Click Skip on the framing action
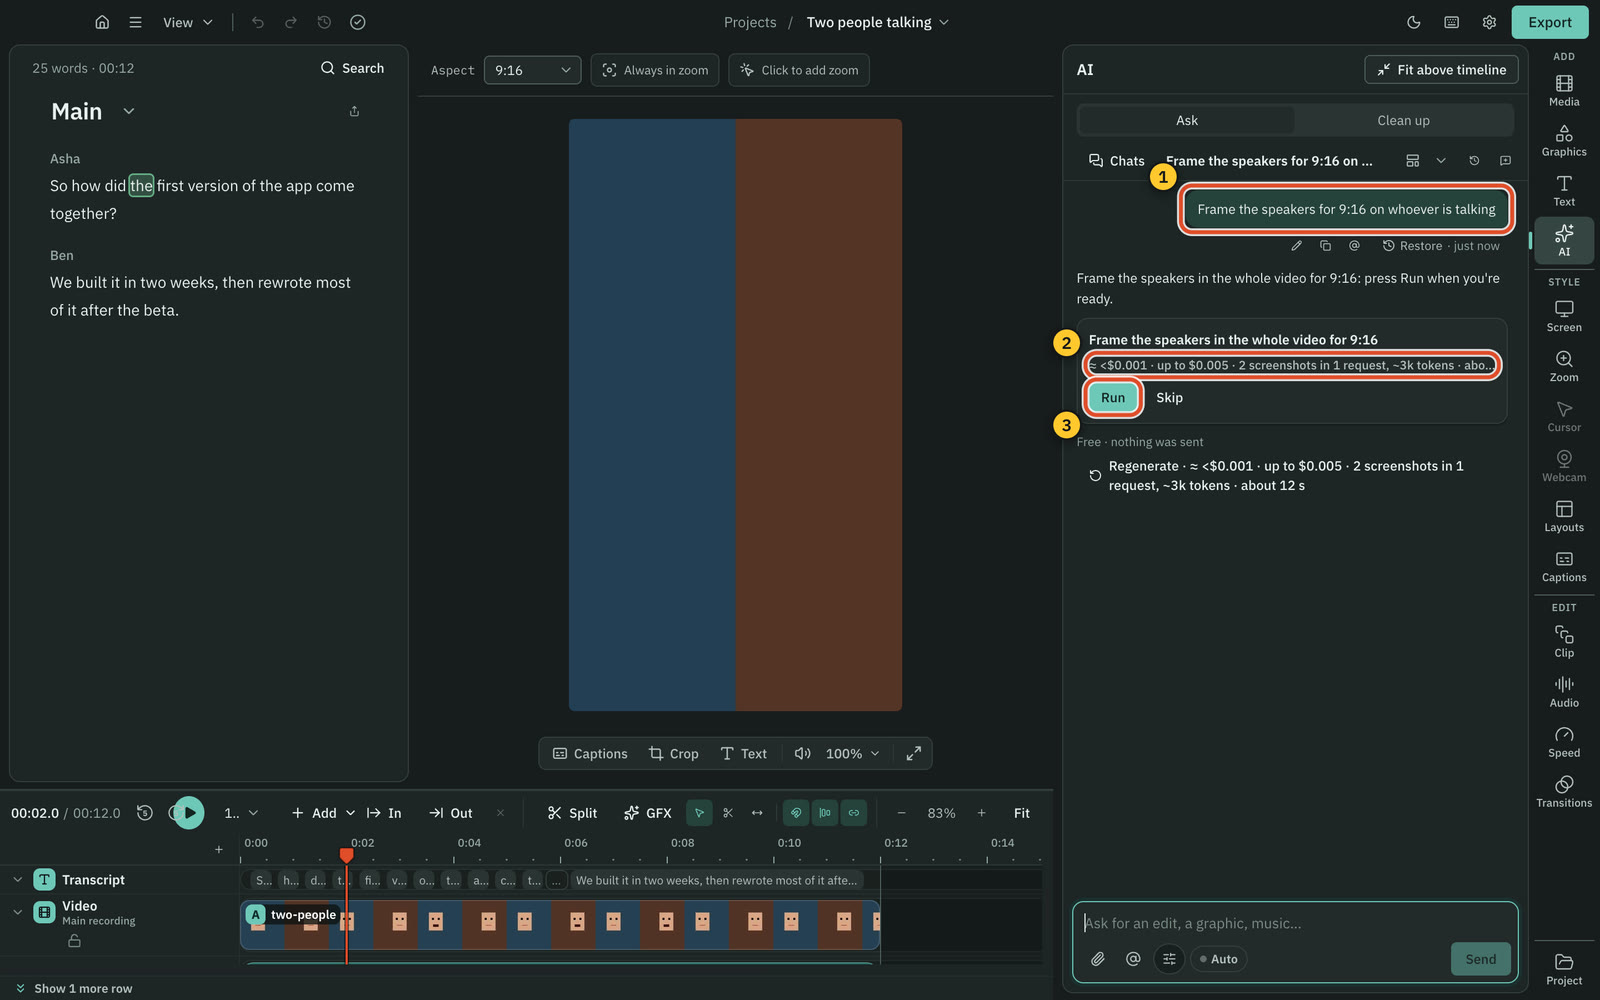The height and width of the screenshot is (1000, 1600). point(1169,397)
